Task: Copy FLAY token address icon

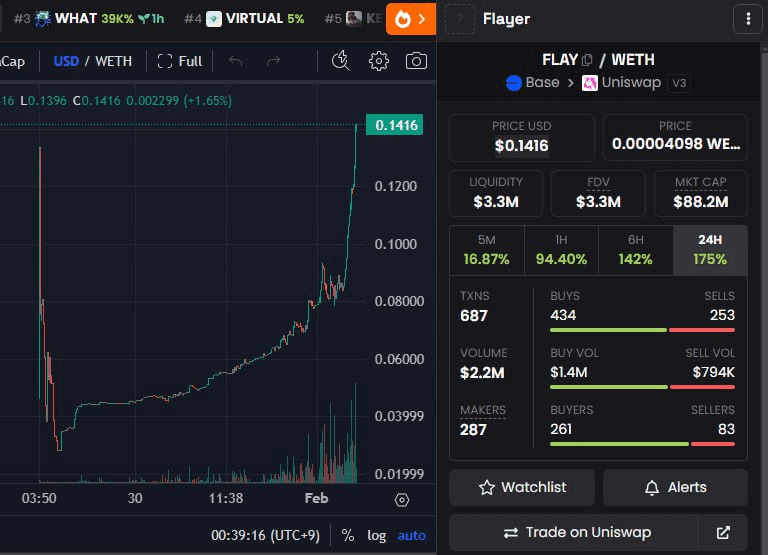Action: tap(587, 60)
